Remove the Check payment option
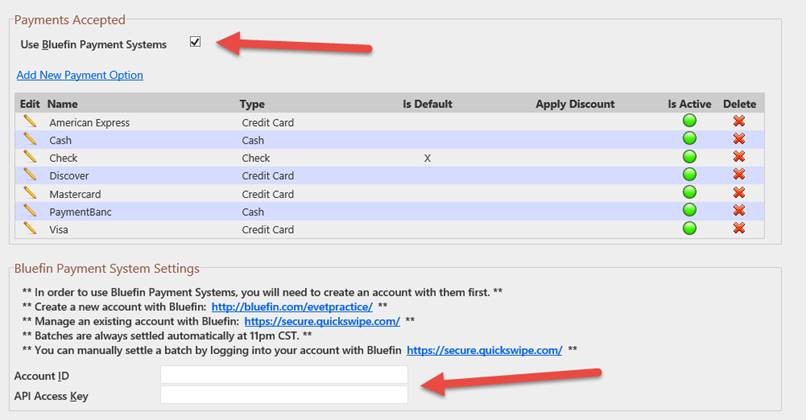This screenshot has height=420, width=806. (x=739, y=156)
